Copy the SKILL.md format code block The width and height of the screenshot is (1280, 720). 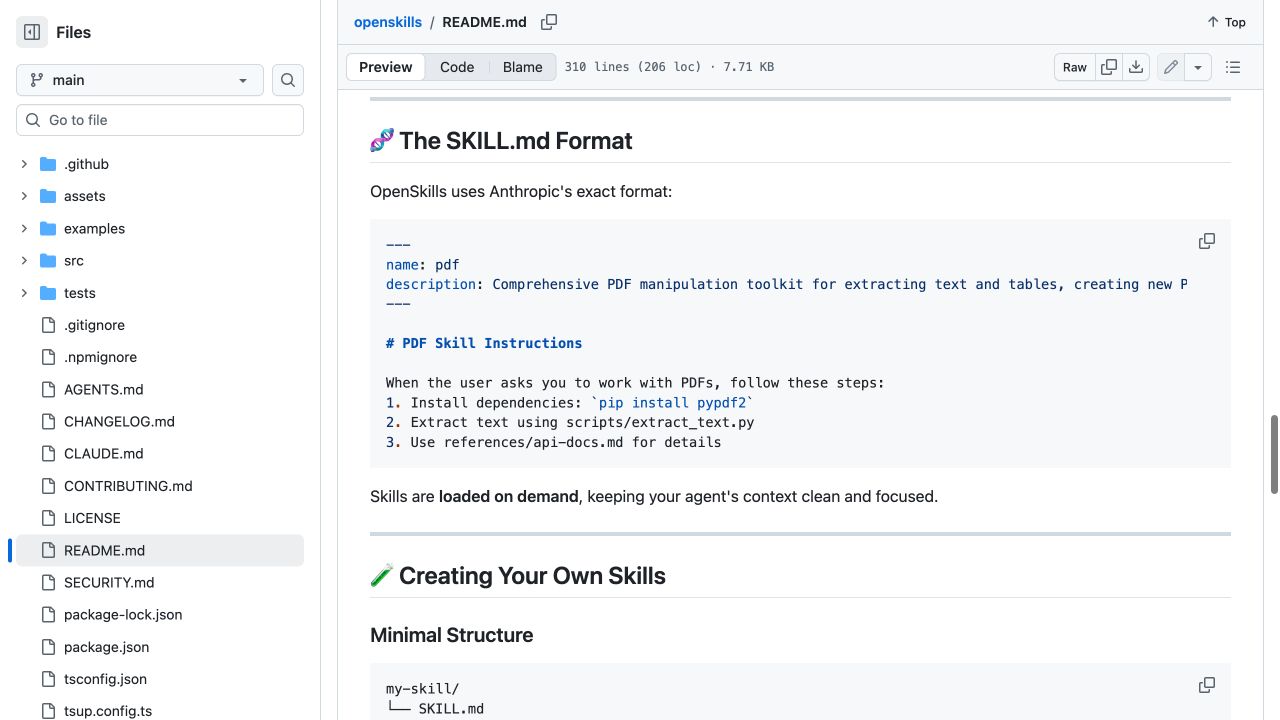tap(1207, 241)
